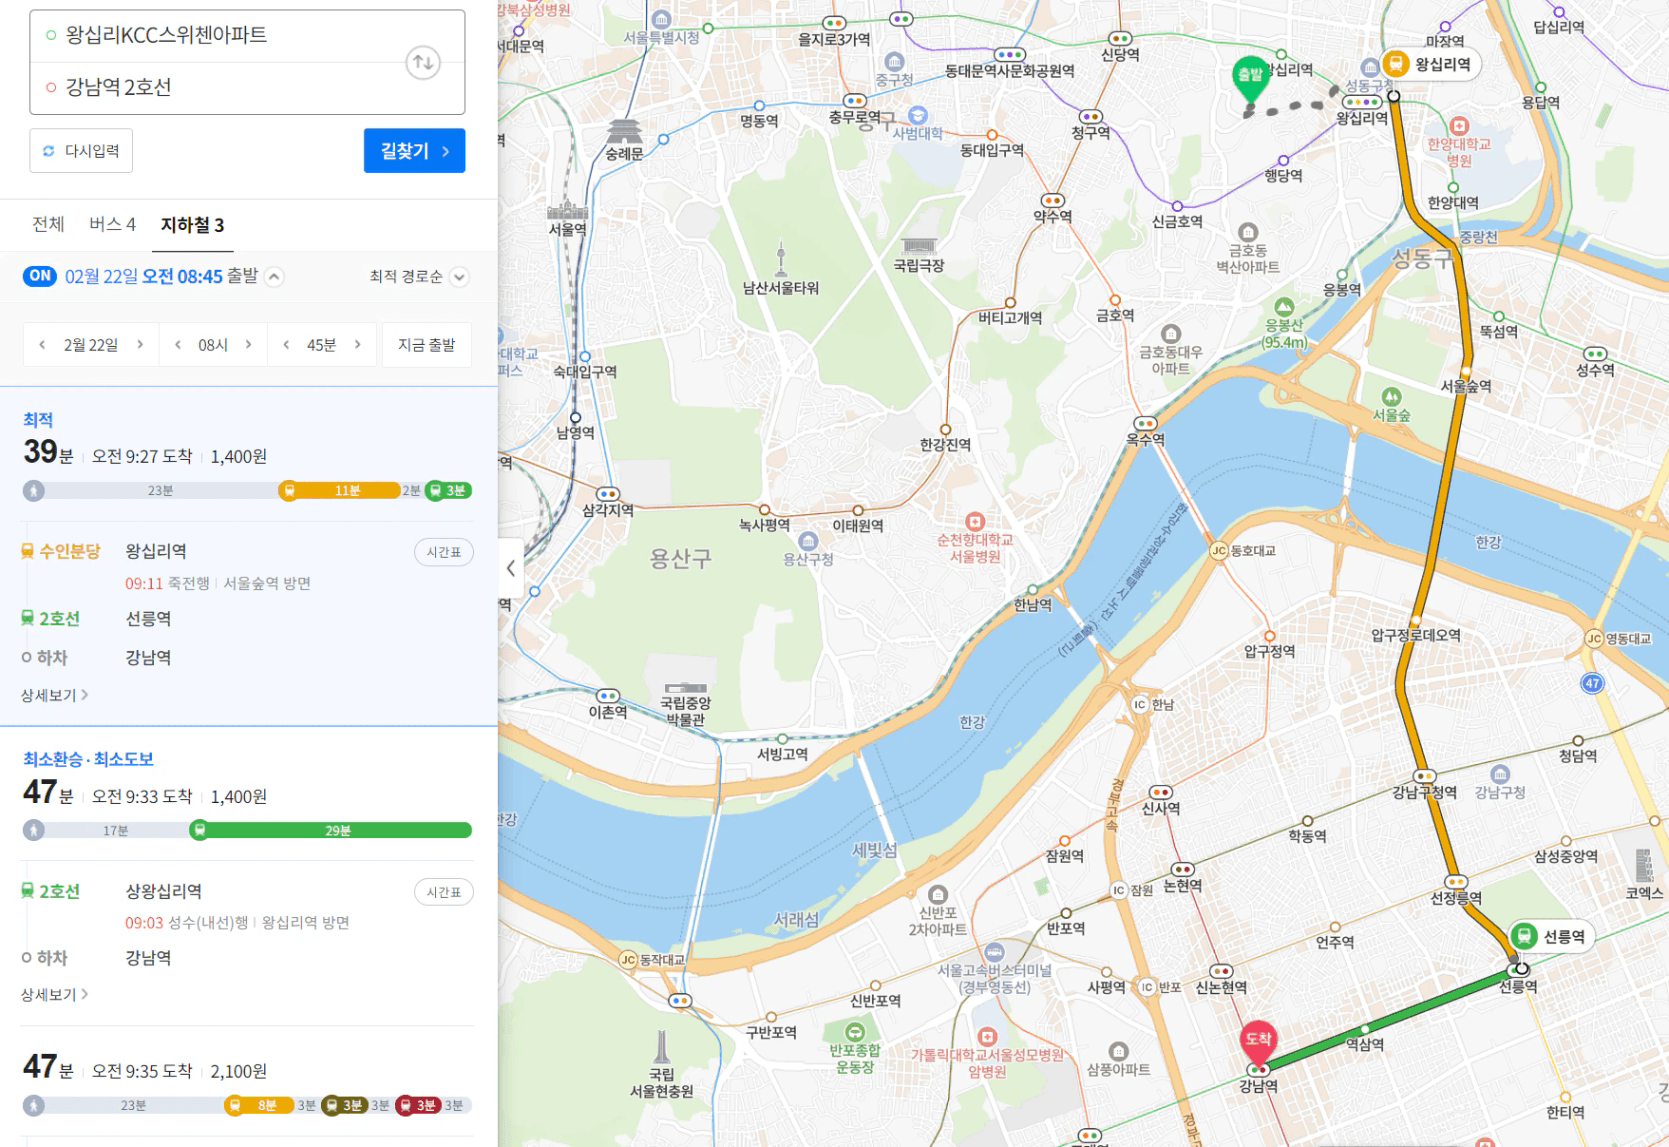Click the 최소환승·최소도보 route heading
Viewport: 1669px width, 1147px height.
88,759
